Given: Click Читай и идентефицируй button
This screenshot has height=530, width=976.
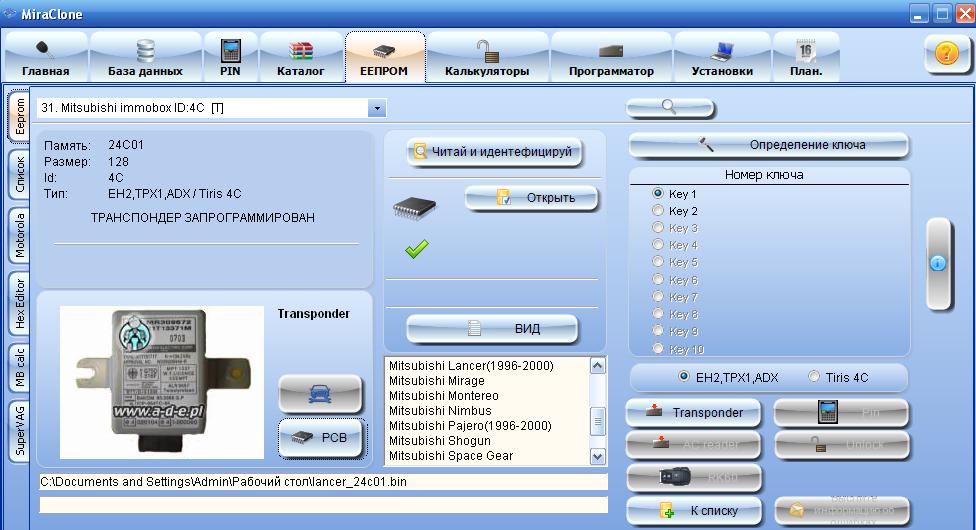Looking at the screenshot, I should point(494,151).
